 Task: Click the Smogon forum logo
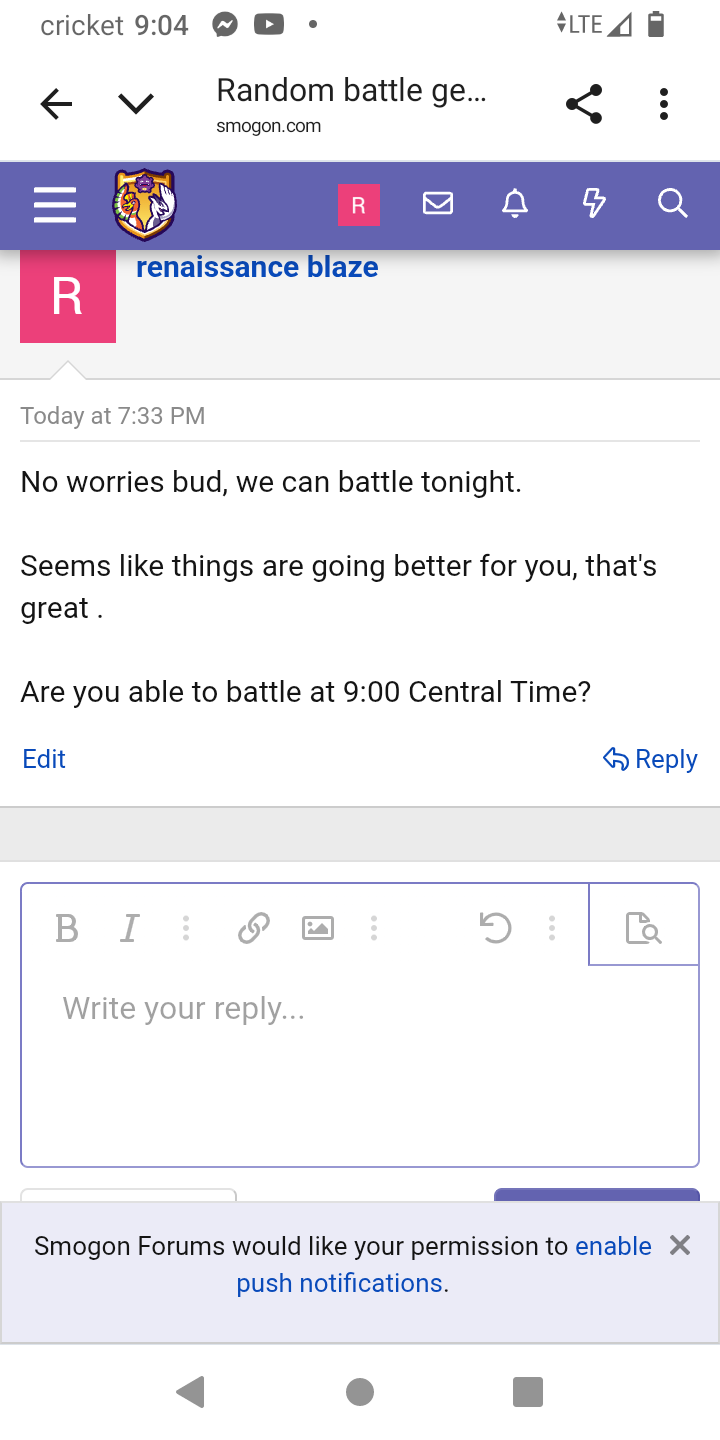(145, 204)
